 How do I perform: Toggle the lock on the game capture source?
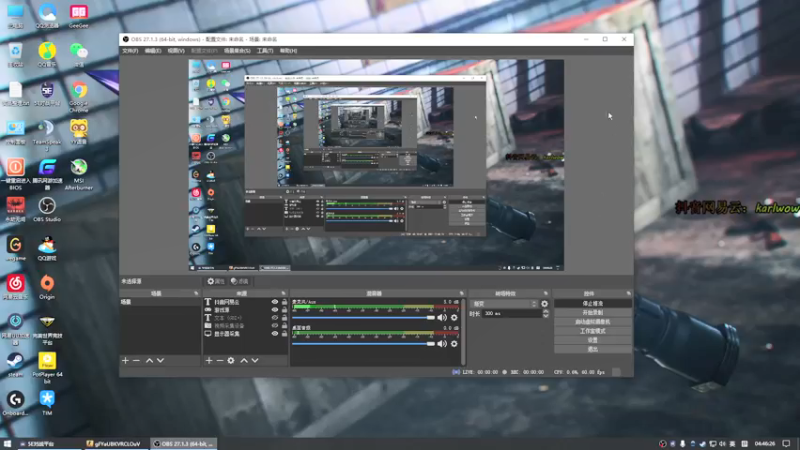[284, 310]
